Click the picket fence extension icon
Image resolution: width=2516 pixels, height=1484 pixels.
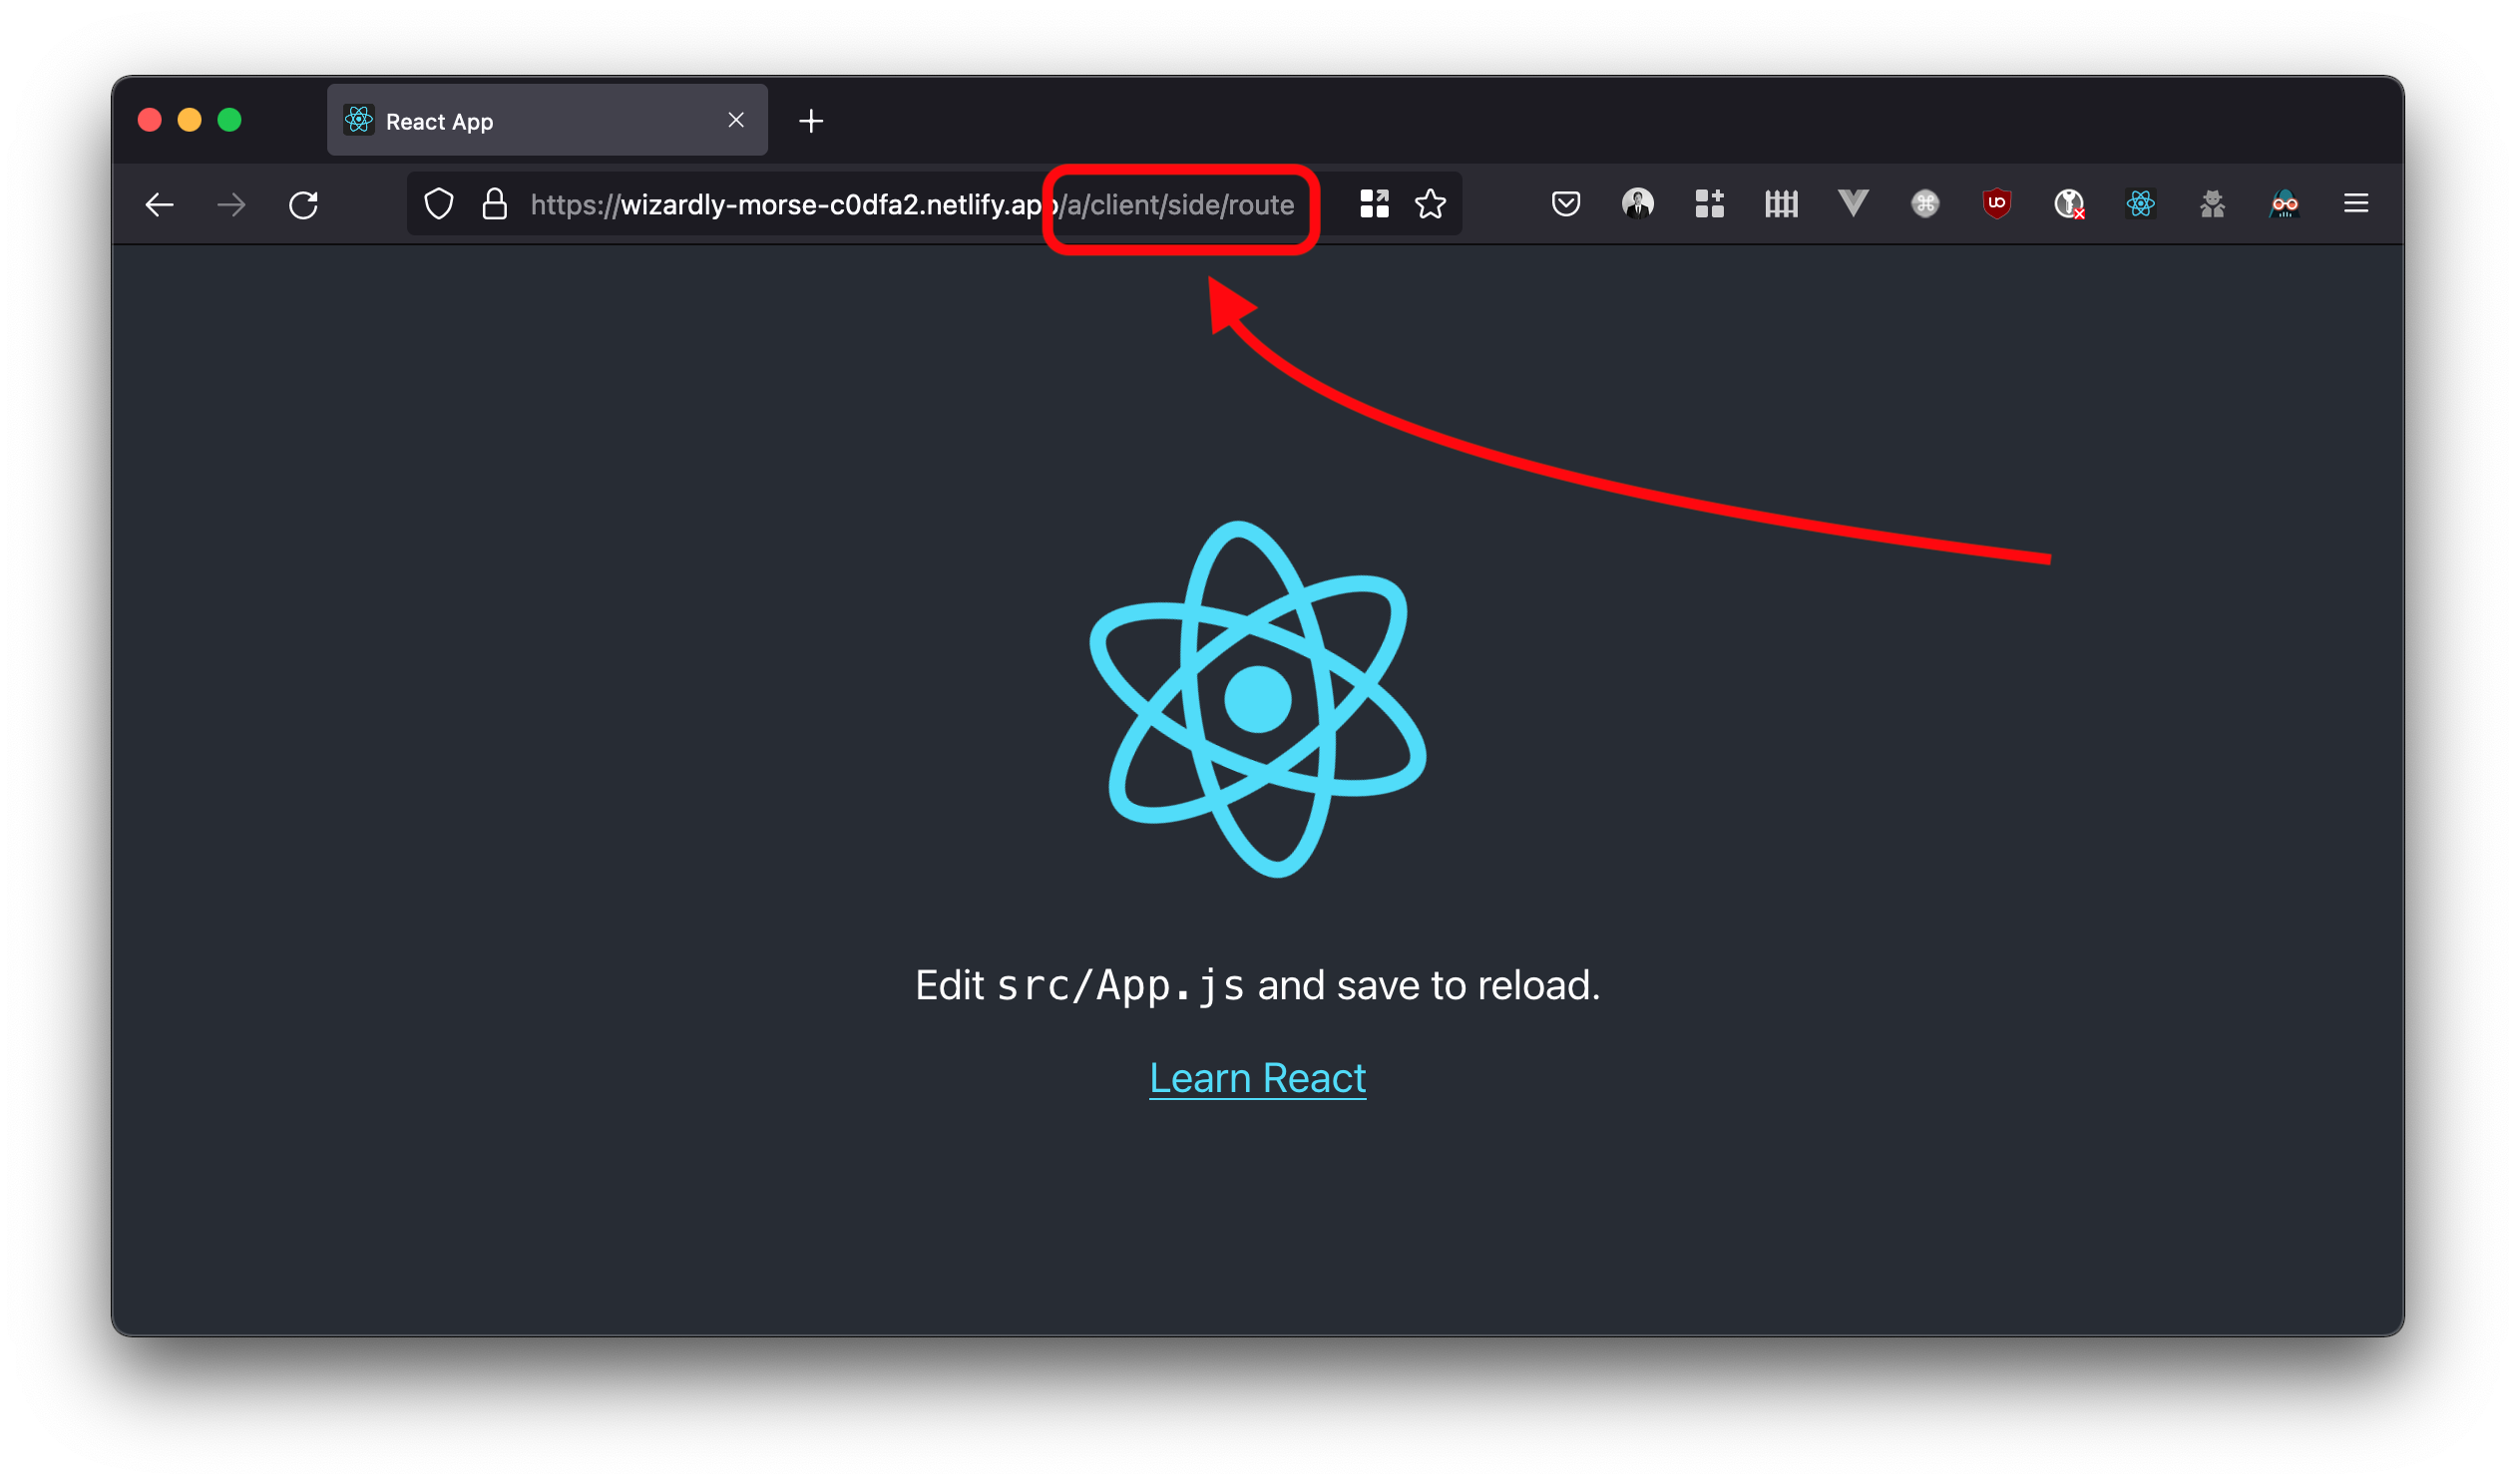tap(1781, 204)
